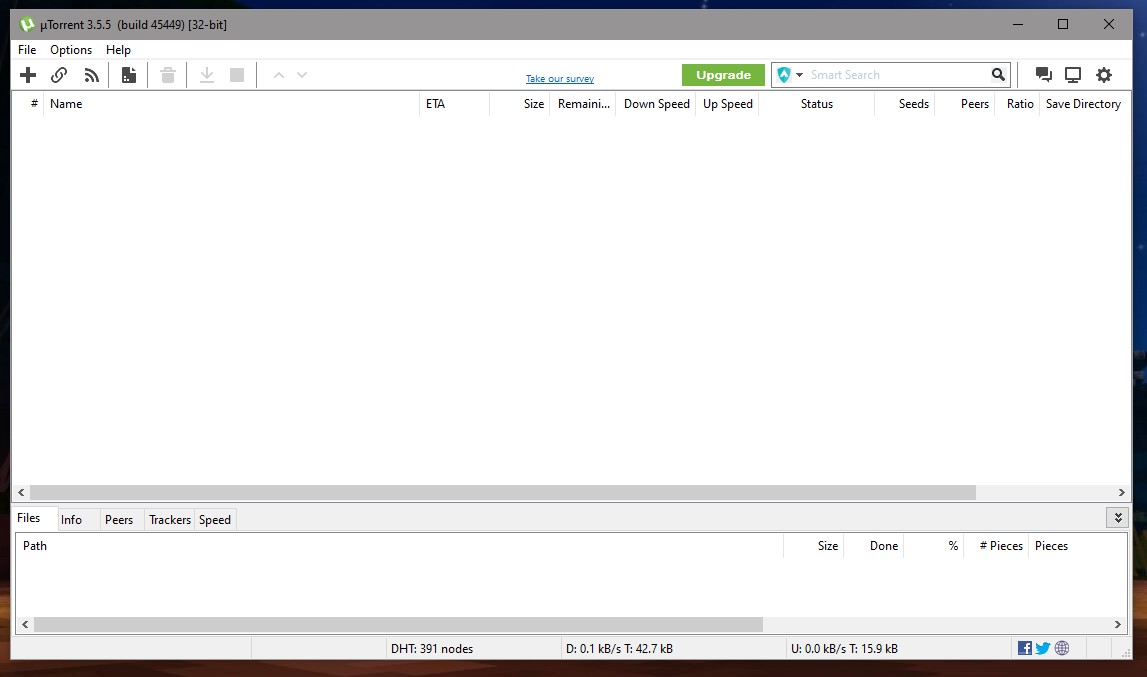
Task: Click the Add Torrent plus icon
Action: pyautogui.click(x=28, y=75)
